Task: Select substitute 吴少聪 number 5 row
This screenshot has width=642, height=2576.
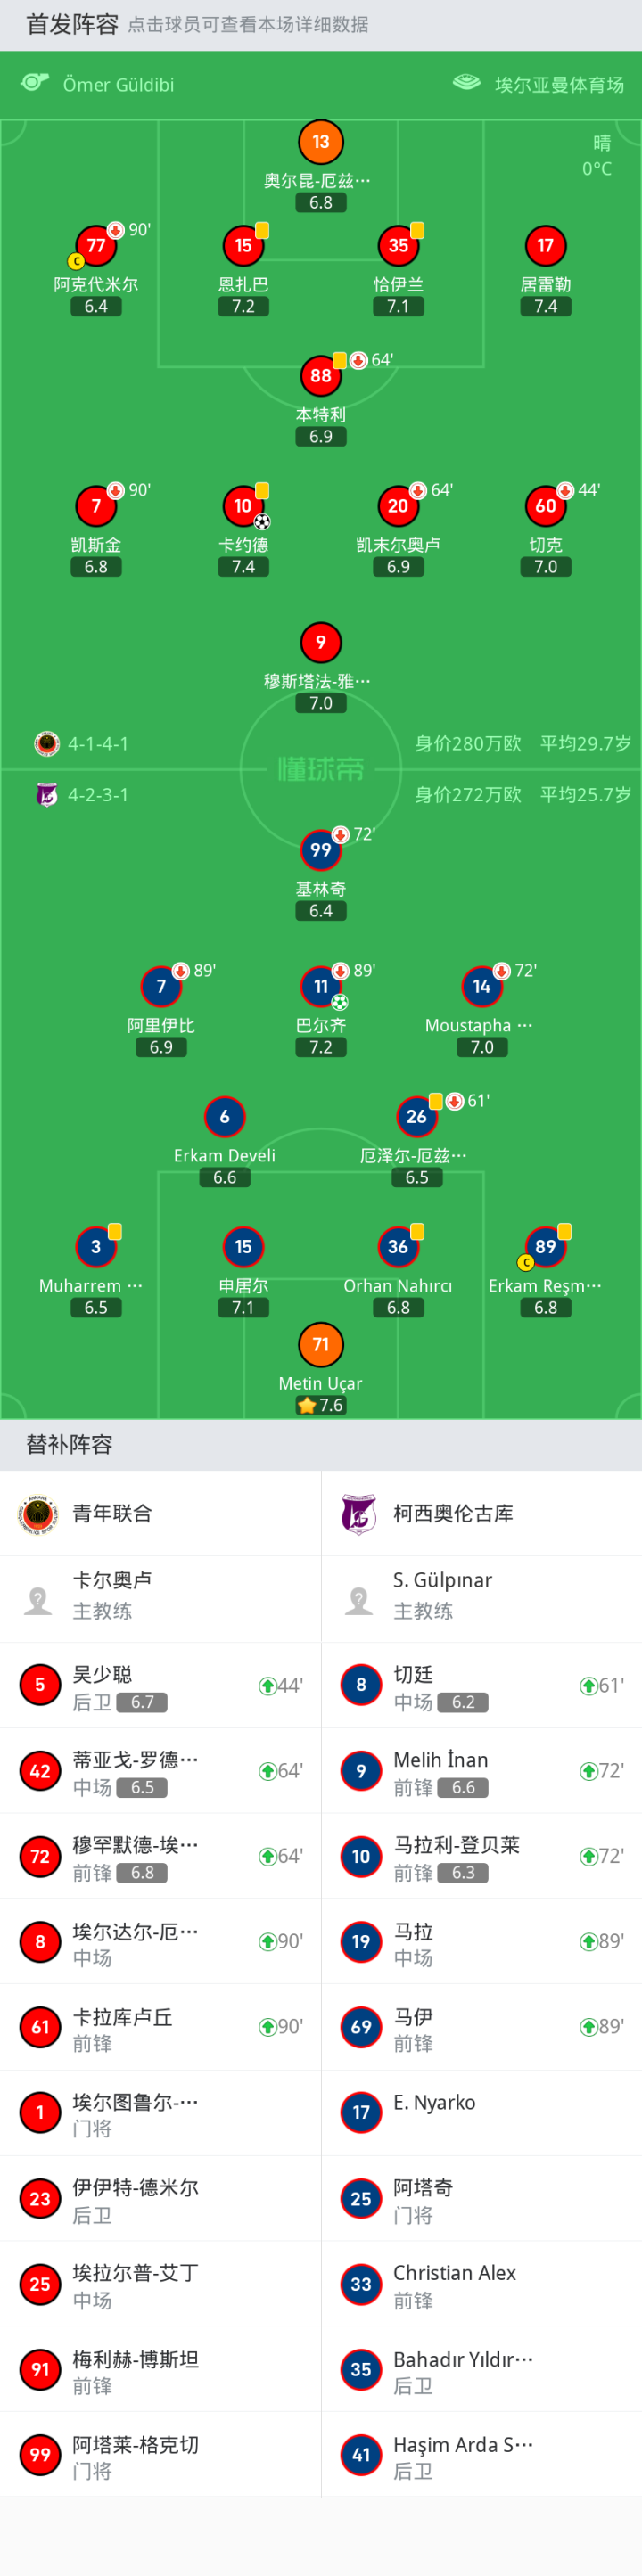Action: [160, 1686]
